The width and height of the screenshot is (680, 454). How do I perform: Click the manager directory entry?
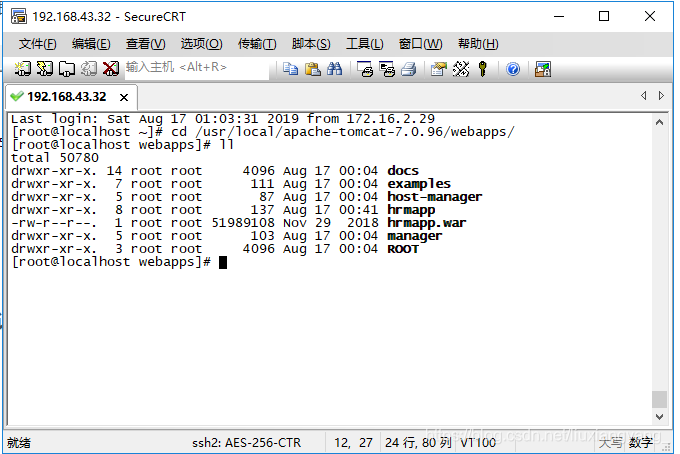pyautogui.click(x=415, y=236)
